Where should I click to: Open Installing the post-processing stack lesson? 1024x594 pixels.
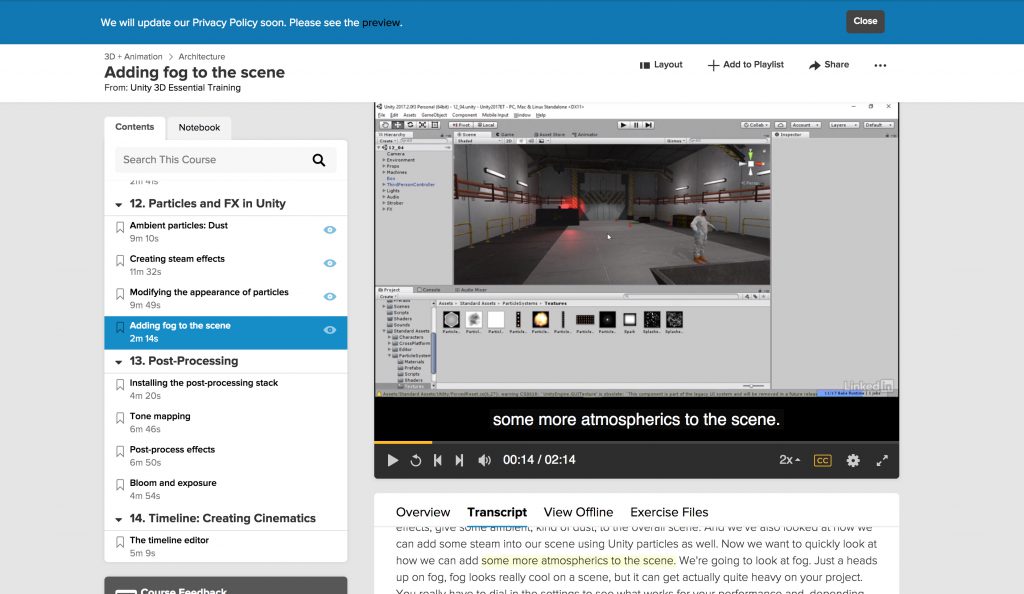point(204,383)
